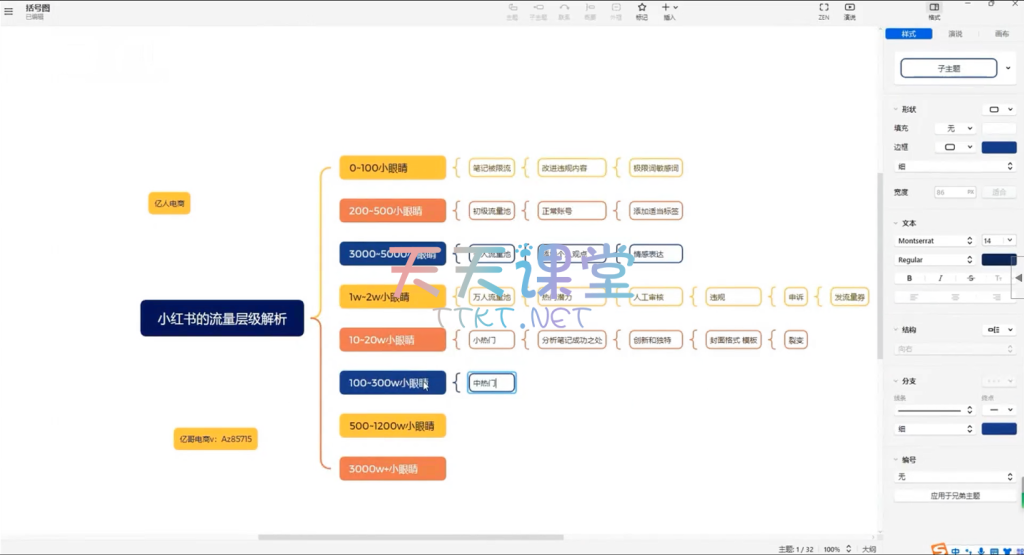Toggle italic text formatting
This screenshot has width=1024, height=555.
point(940,277)
